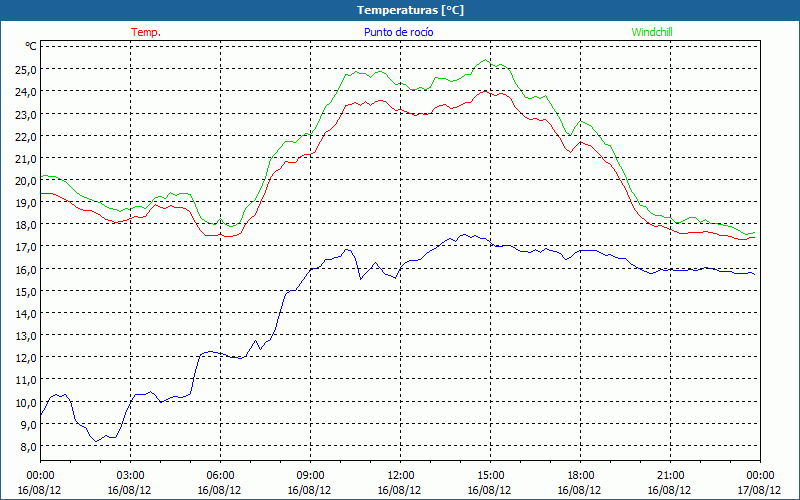
Task: Click the 20,0 y-axis value
Action: (26, 181)
